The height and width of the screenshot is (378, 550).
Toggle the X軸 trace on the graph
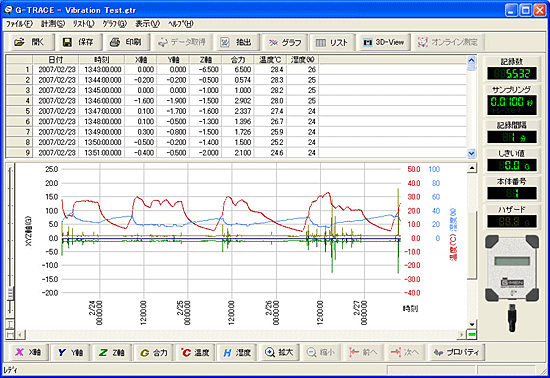29,352
